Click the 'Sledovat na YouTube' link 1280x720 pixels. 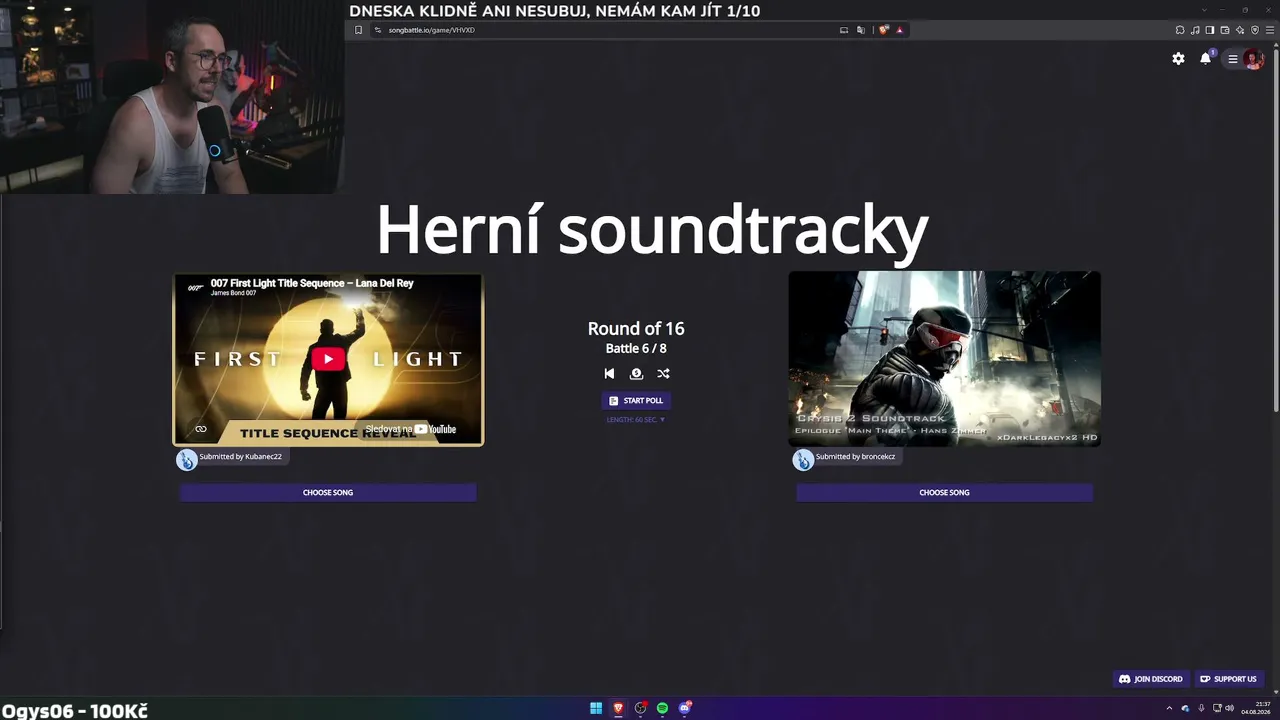[x=410, y=429]
